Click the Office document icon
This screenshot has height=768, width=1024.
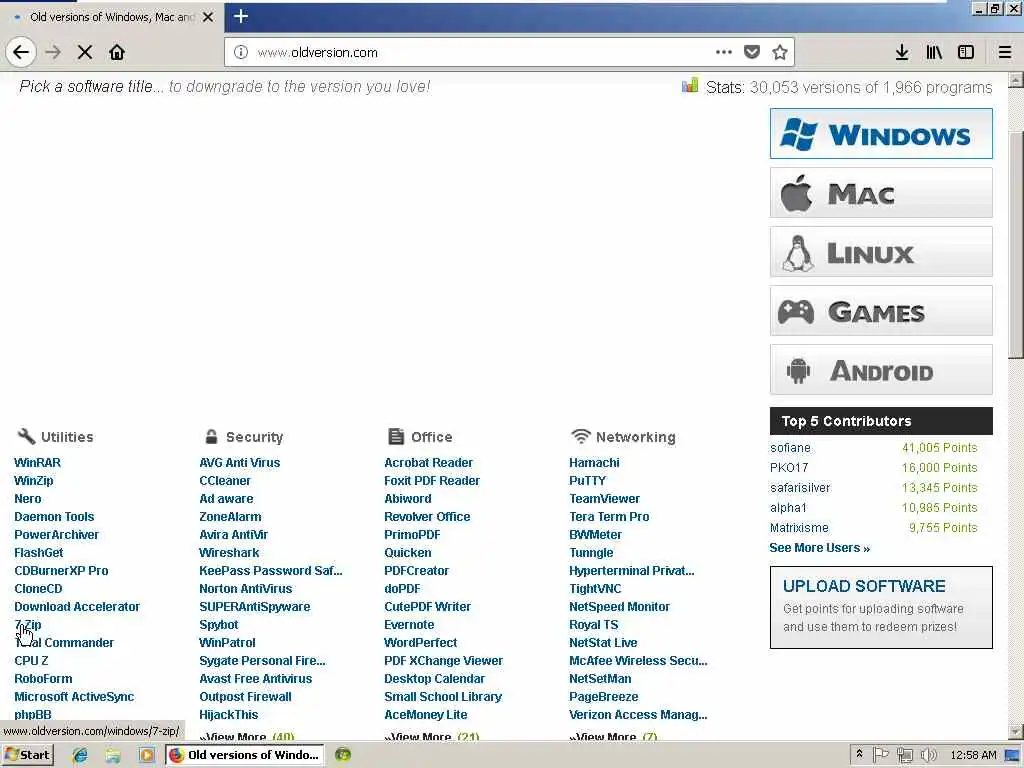click(x=396, y=436)
